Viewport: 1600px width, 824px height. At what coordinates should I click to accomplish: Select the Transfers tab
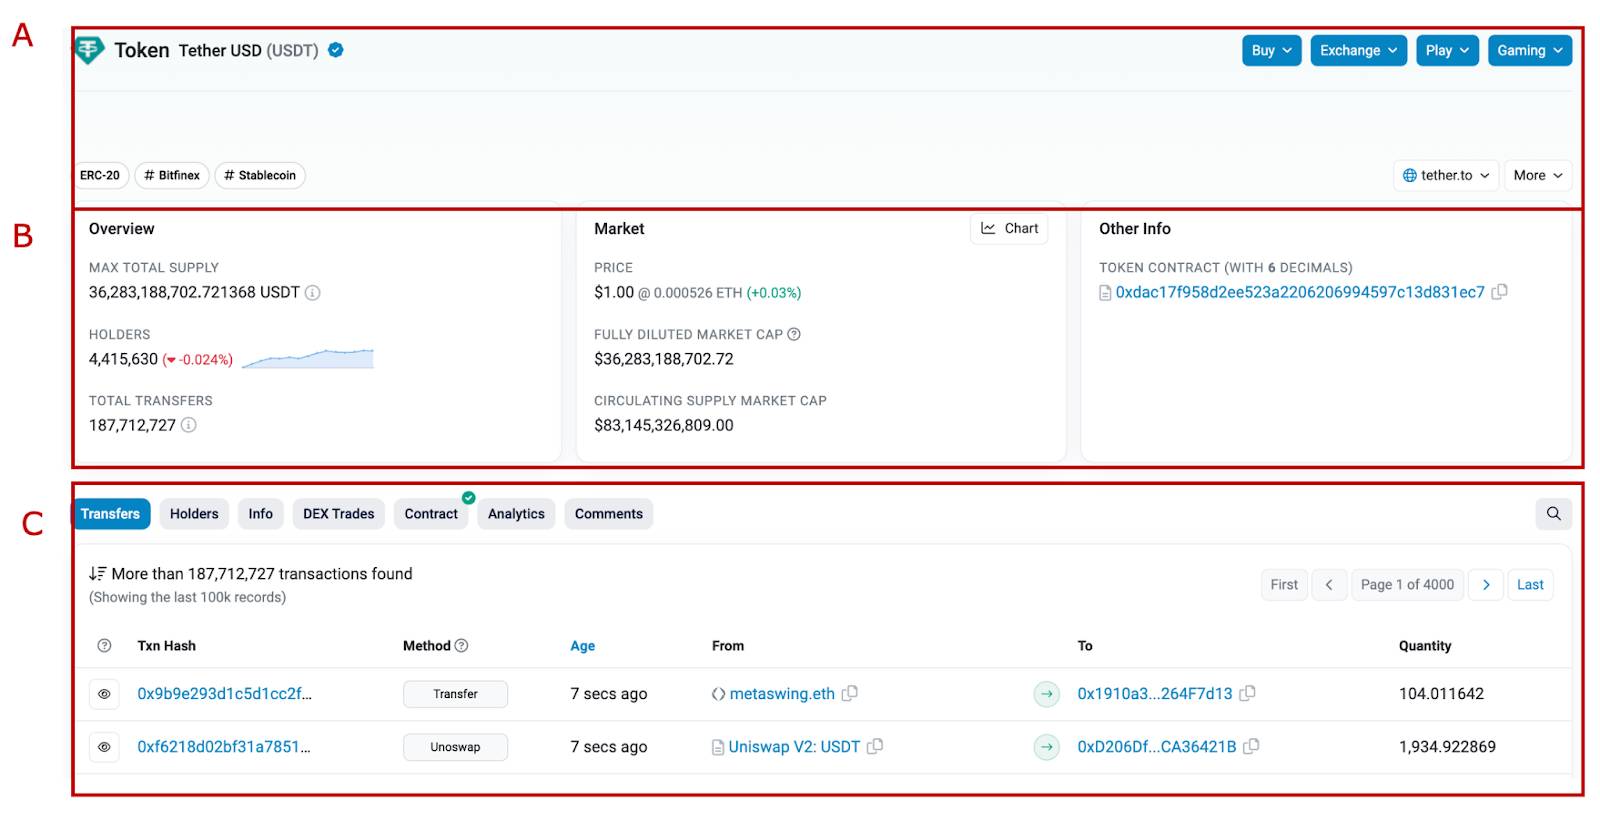click(x=110, y=514)
